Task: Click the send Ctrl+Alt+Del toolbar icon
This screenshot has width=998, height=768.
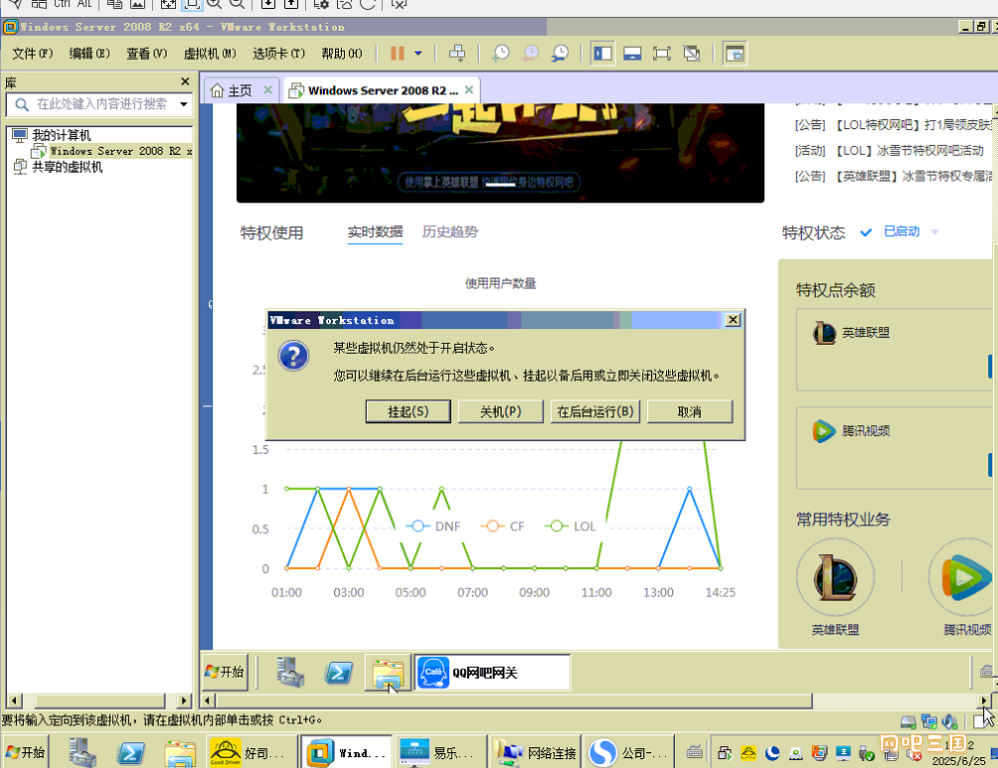Action: click(x=457, y=53)
